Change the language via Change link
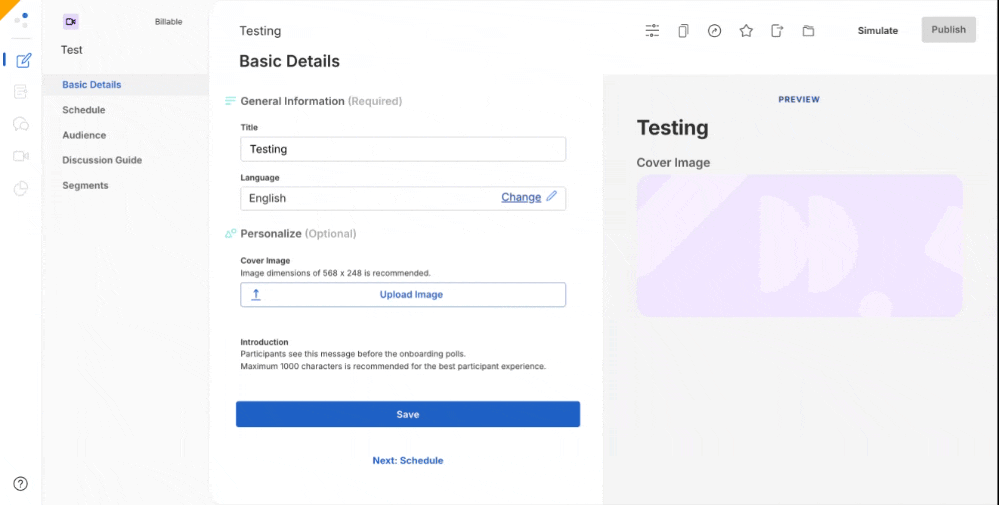 click(x=521, y=198)
